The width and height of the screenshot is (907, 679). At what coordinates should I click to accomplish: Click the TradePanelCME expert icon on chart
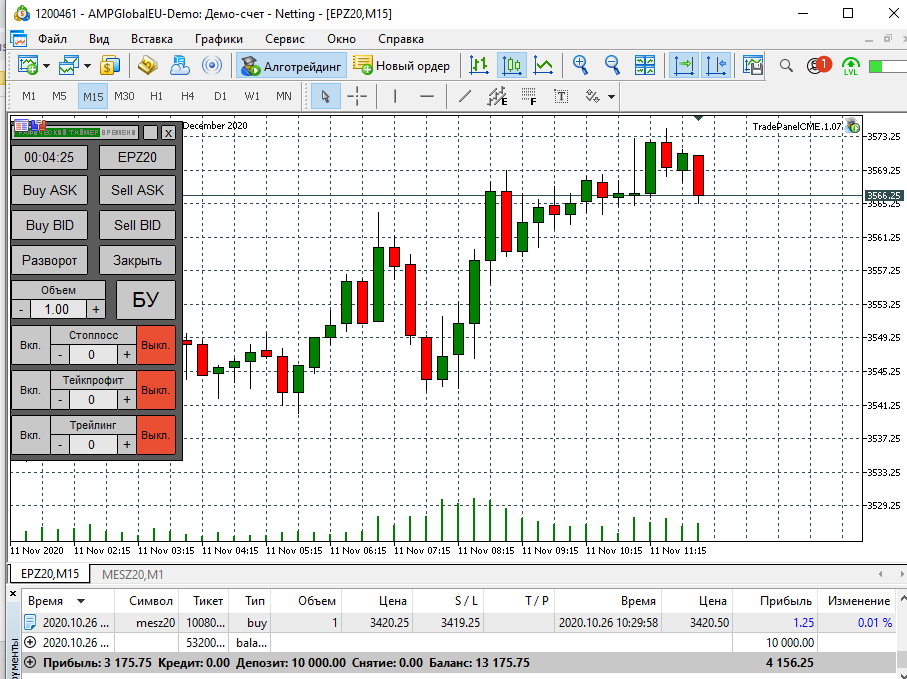pyautogui.click(x=852, y=126)
